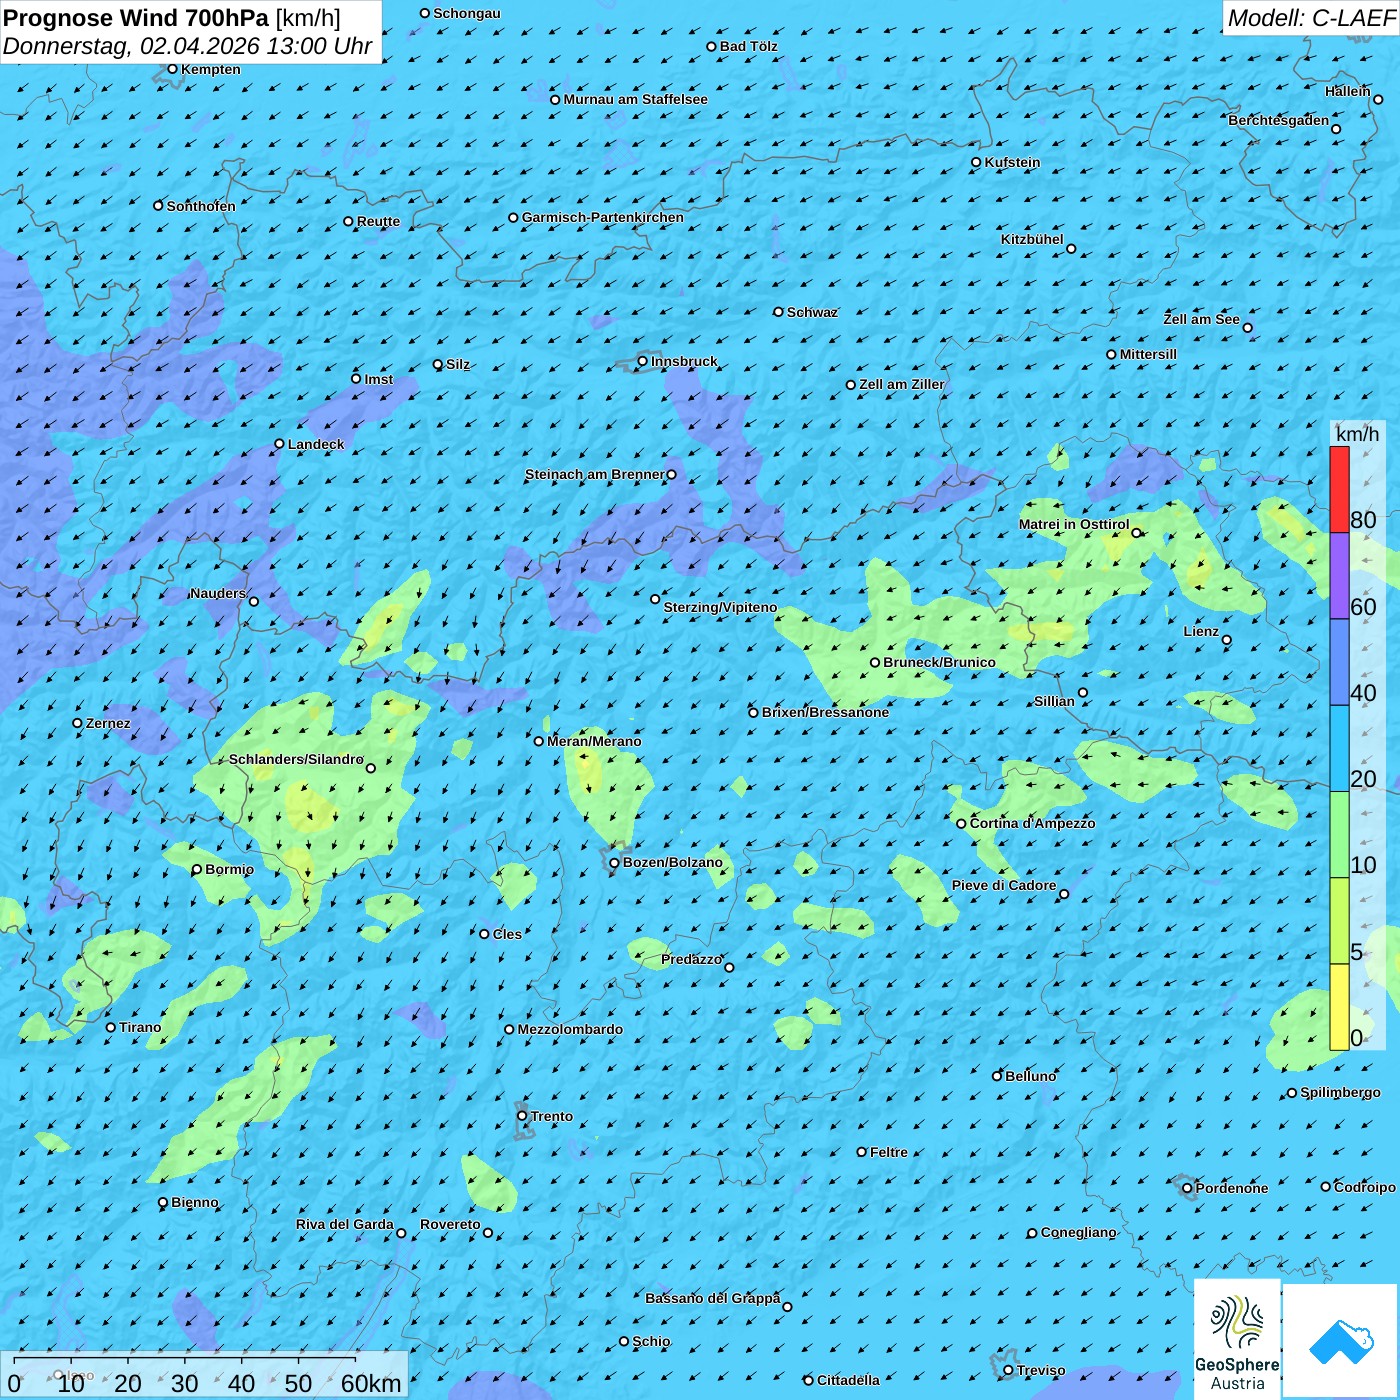Screen dimensions: 1400x1400
Task: Select the Meran/Merano marker
Action: pyautogui.click(x=539, y=741)
